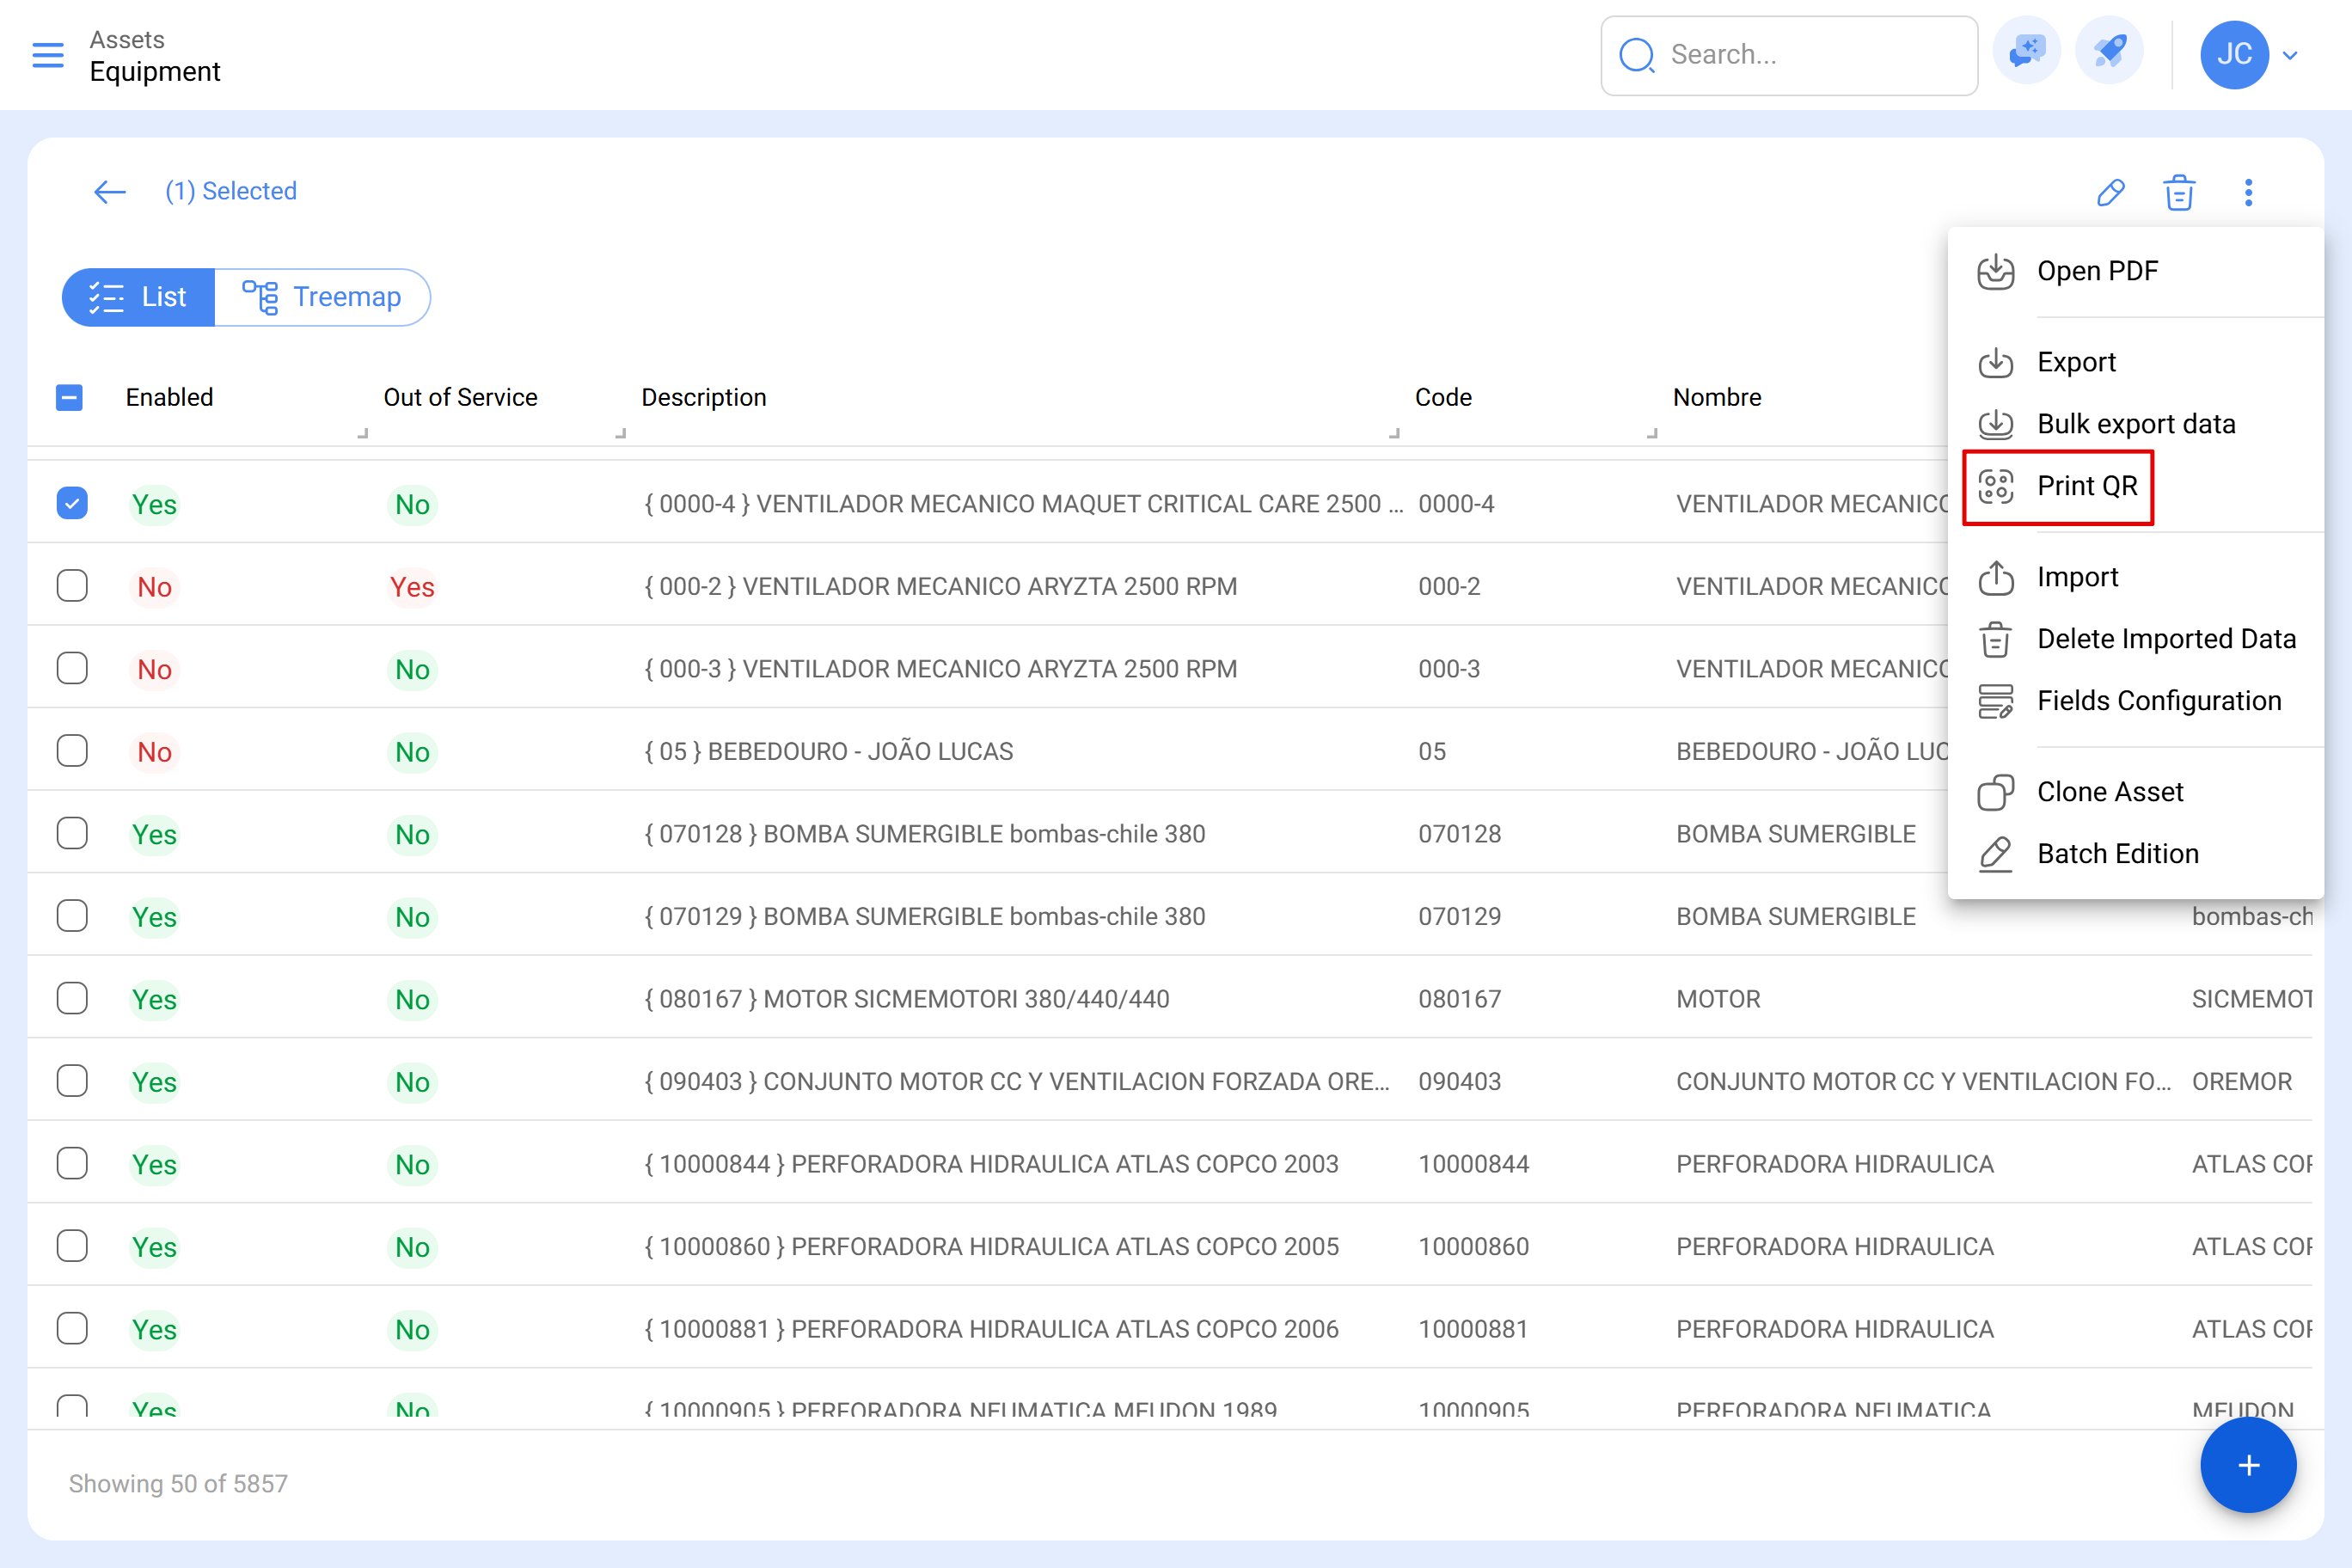Check the 070129 BOMBA SUMERGIBLE row
The image size is (2352, 1568).
pos(72,916)
